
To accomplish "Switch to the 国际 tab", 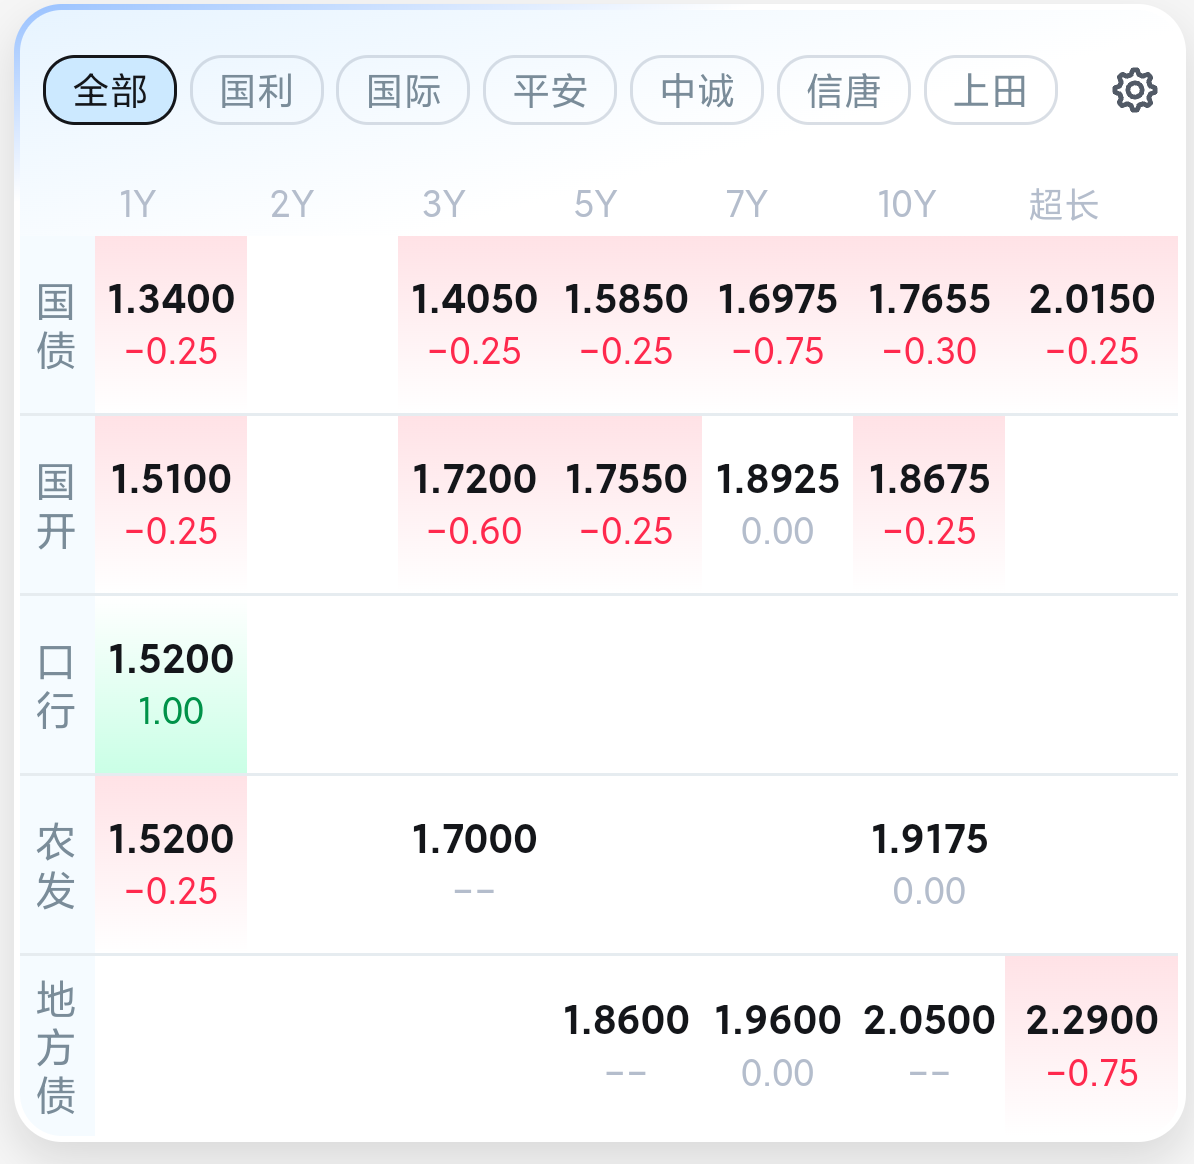I will click(x=403, y=91).
